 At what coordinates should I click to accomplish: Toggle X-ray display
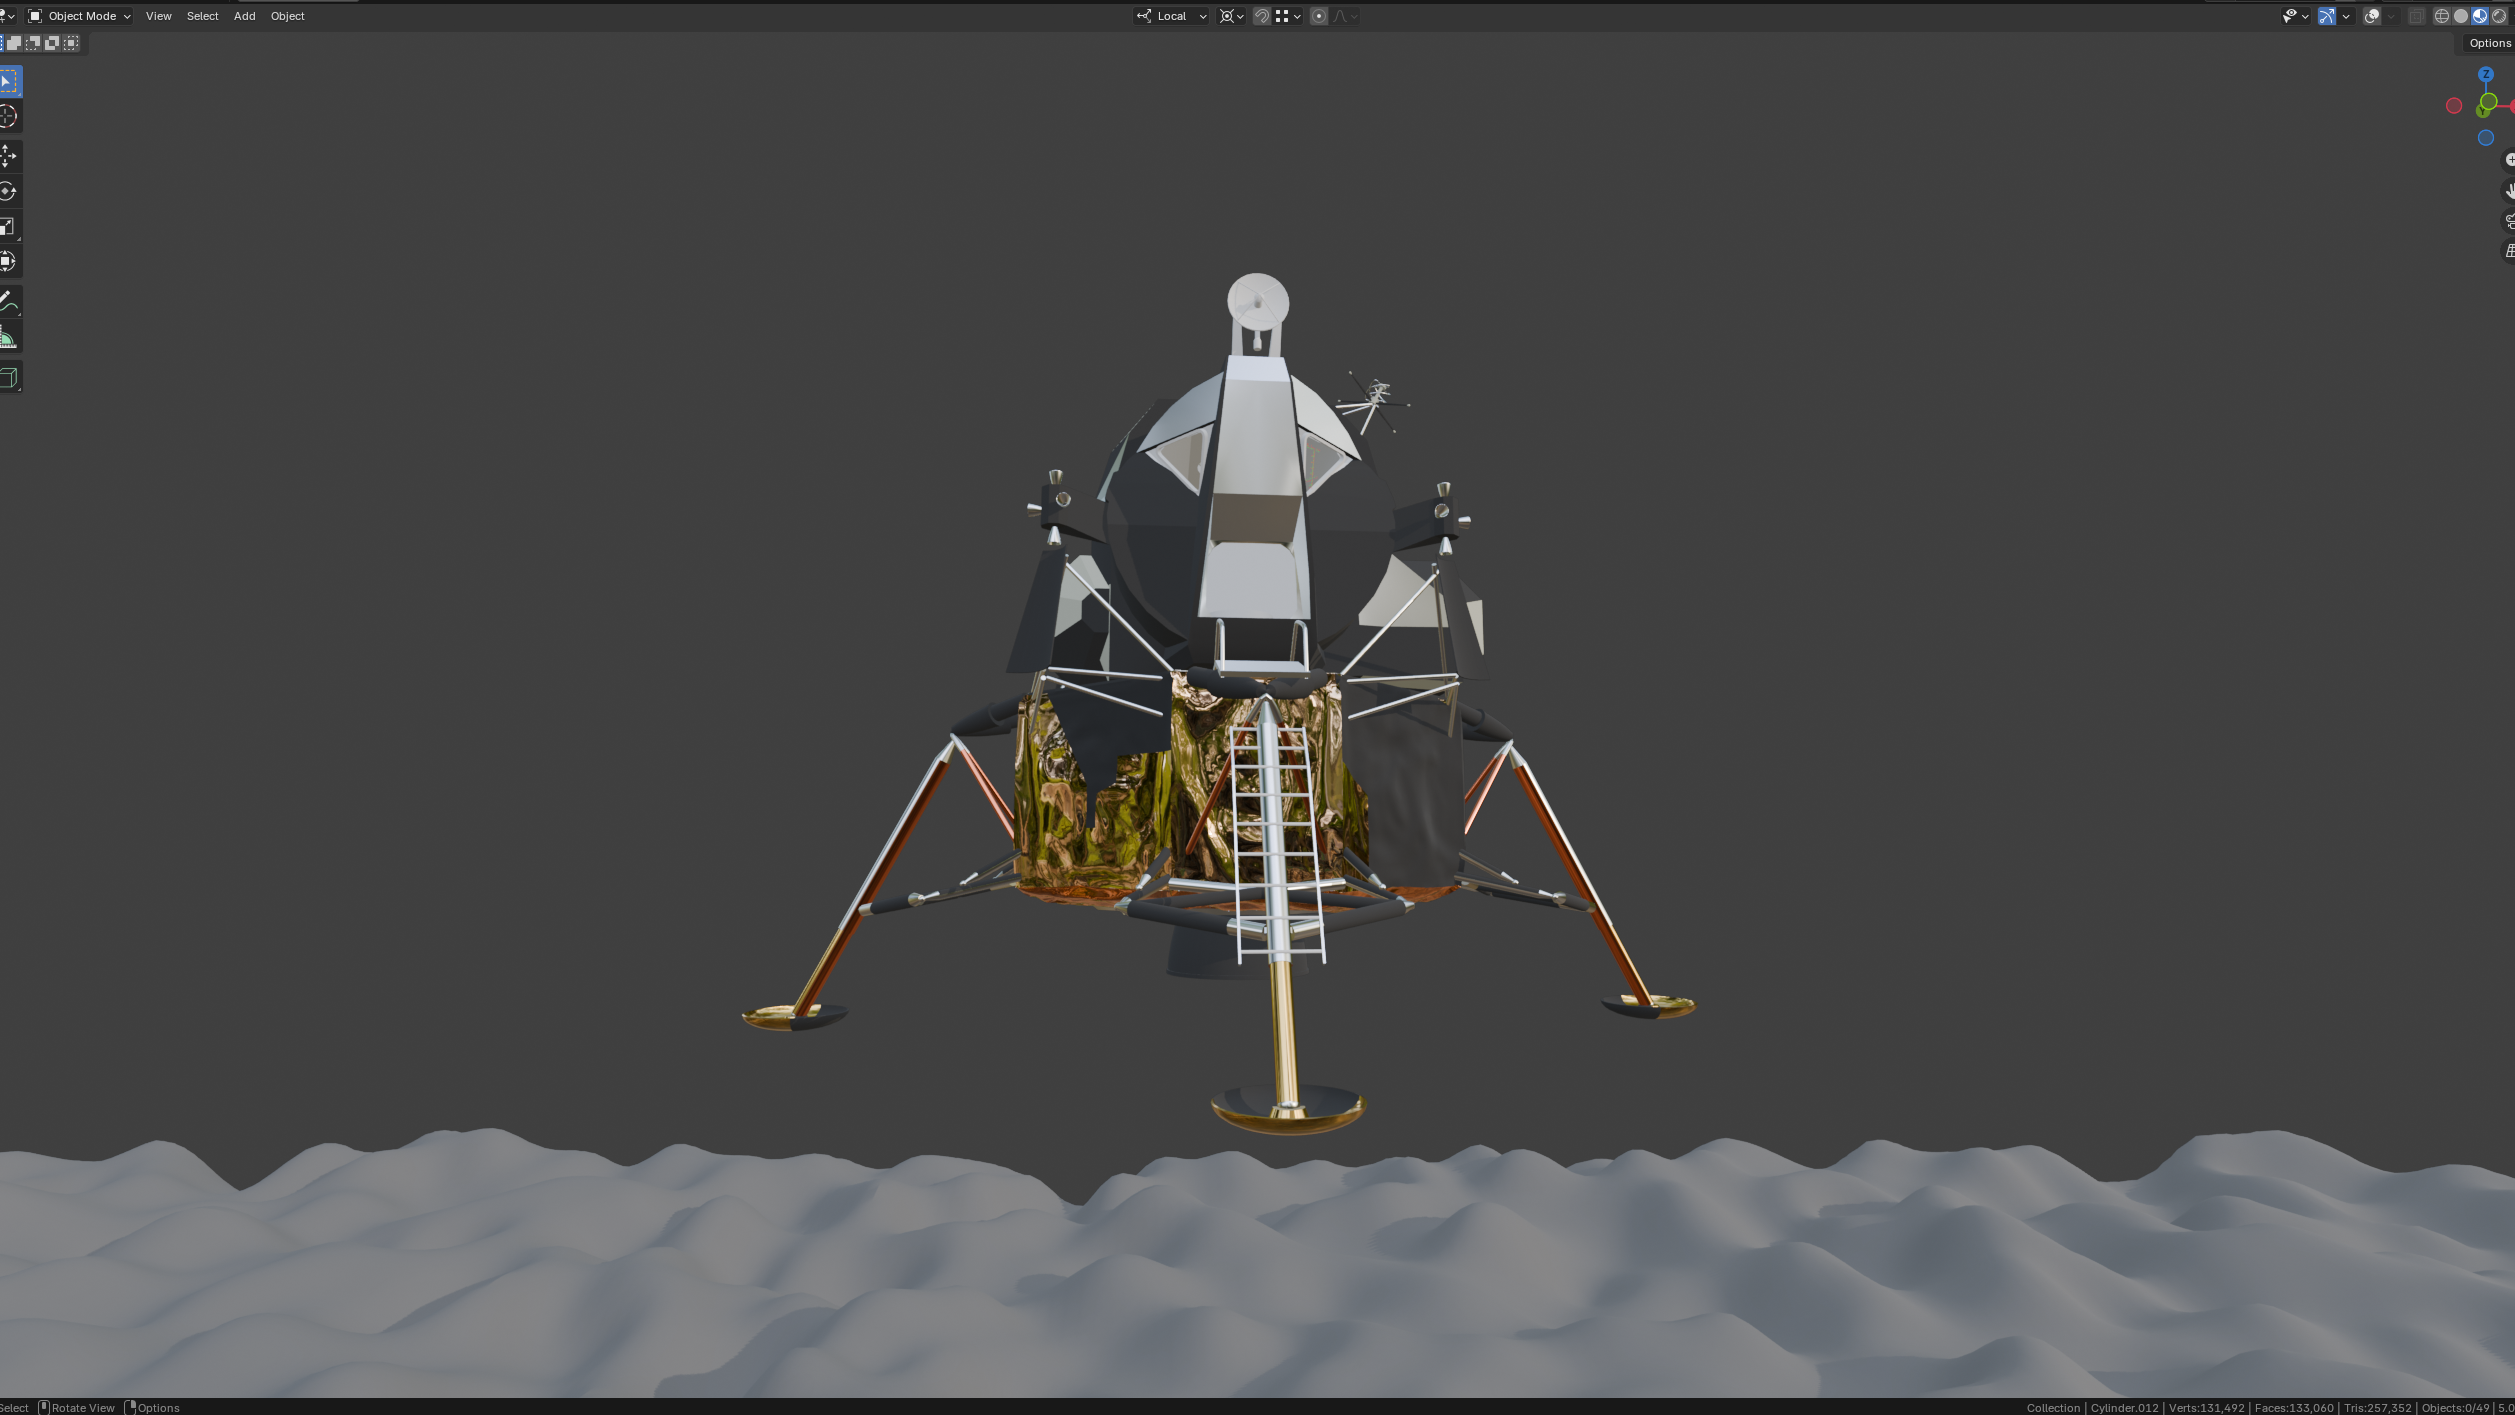[2417, 16]
